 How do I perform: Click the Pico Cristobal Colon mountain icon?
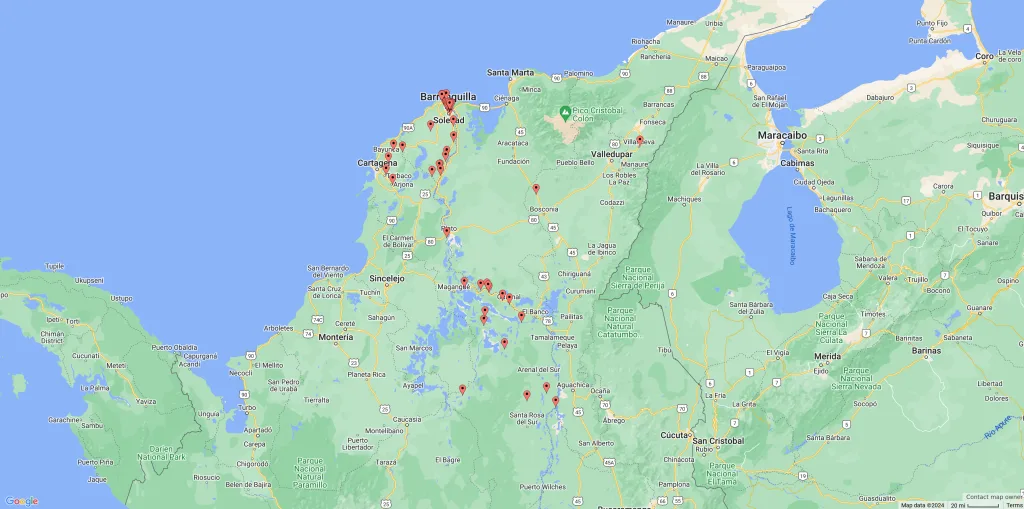click(565, 112)
